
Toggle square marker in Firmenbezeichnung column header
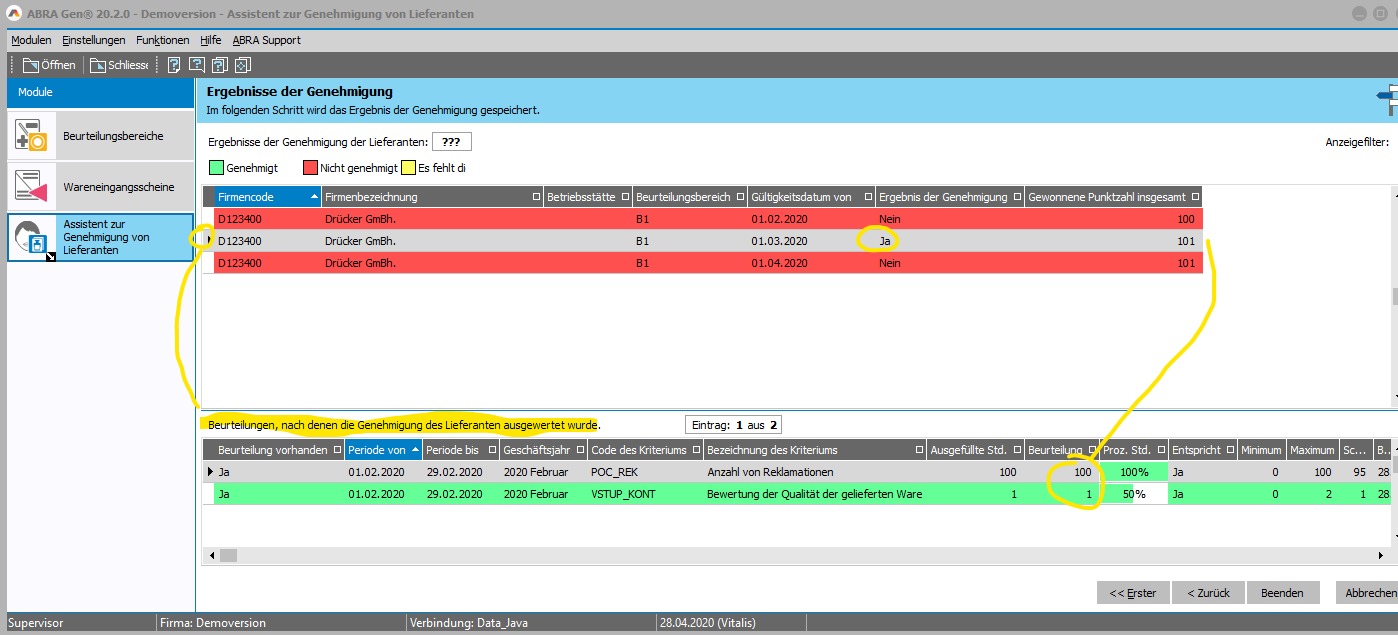coord(536,197)
